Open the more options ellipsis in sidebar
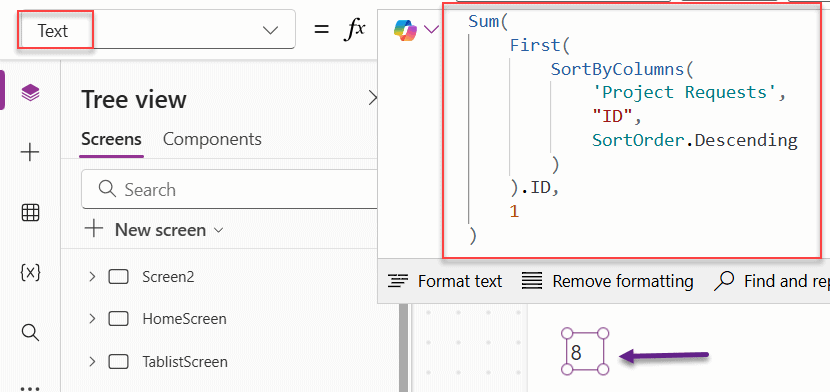830x392 pixels. coord(30,388)
